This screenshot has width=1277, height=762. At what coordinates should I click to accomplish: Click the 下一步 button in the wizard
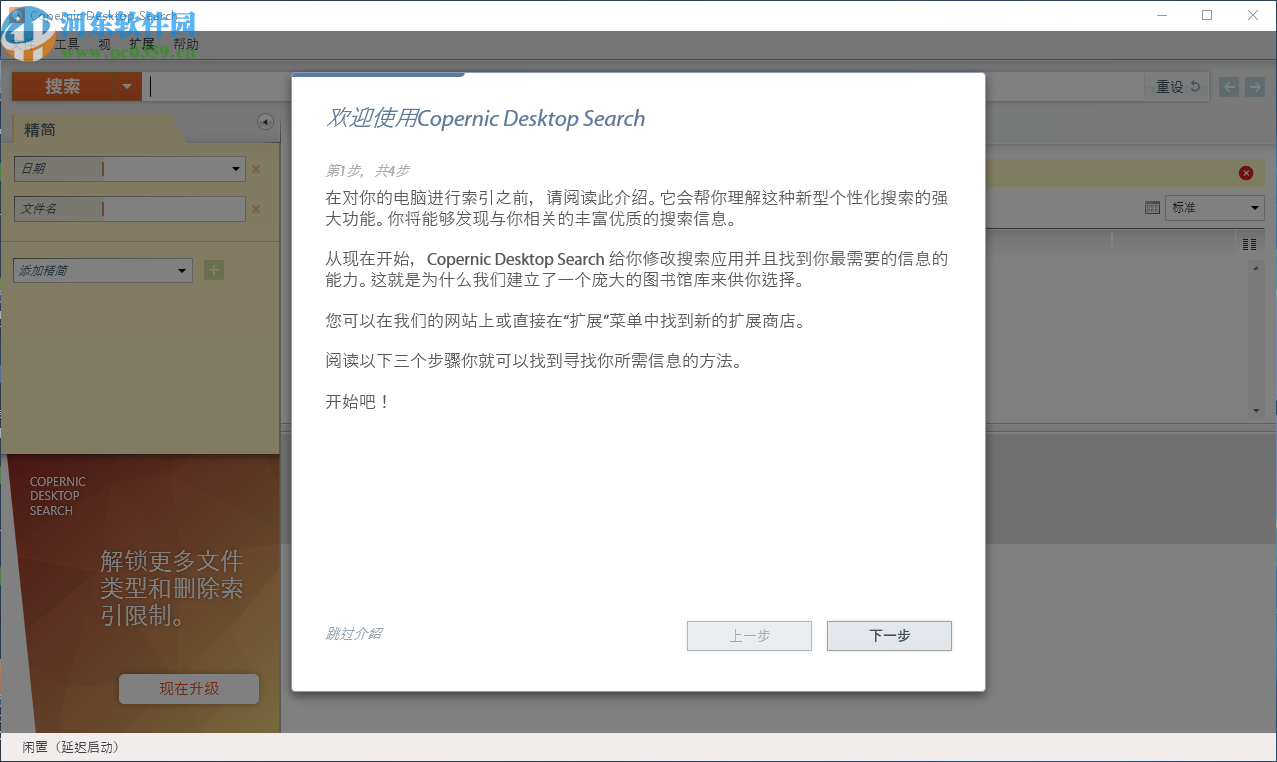click(888, 635)
